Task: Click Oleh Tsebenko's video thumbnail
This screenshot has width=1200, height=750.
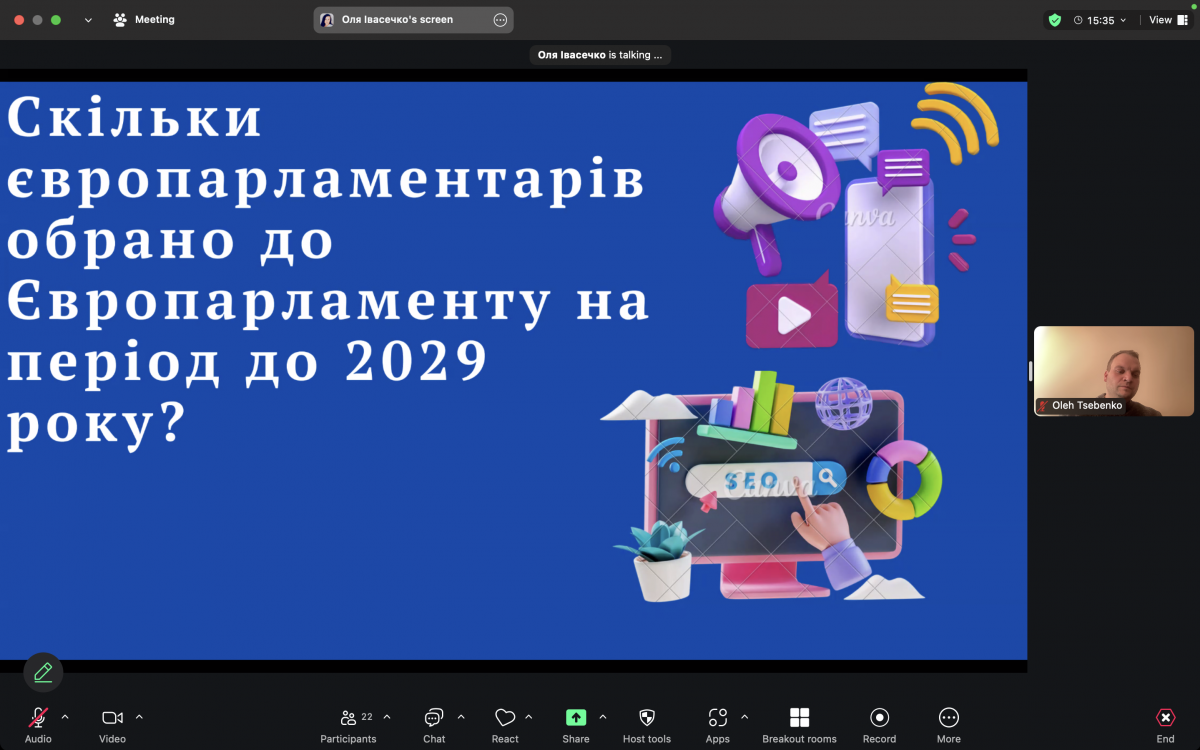Action: pyautogui.click(x=1113, y=370)
